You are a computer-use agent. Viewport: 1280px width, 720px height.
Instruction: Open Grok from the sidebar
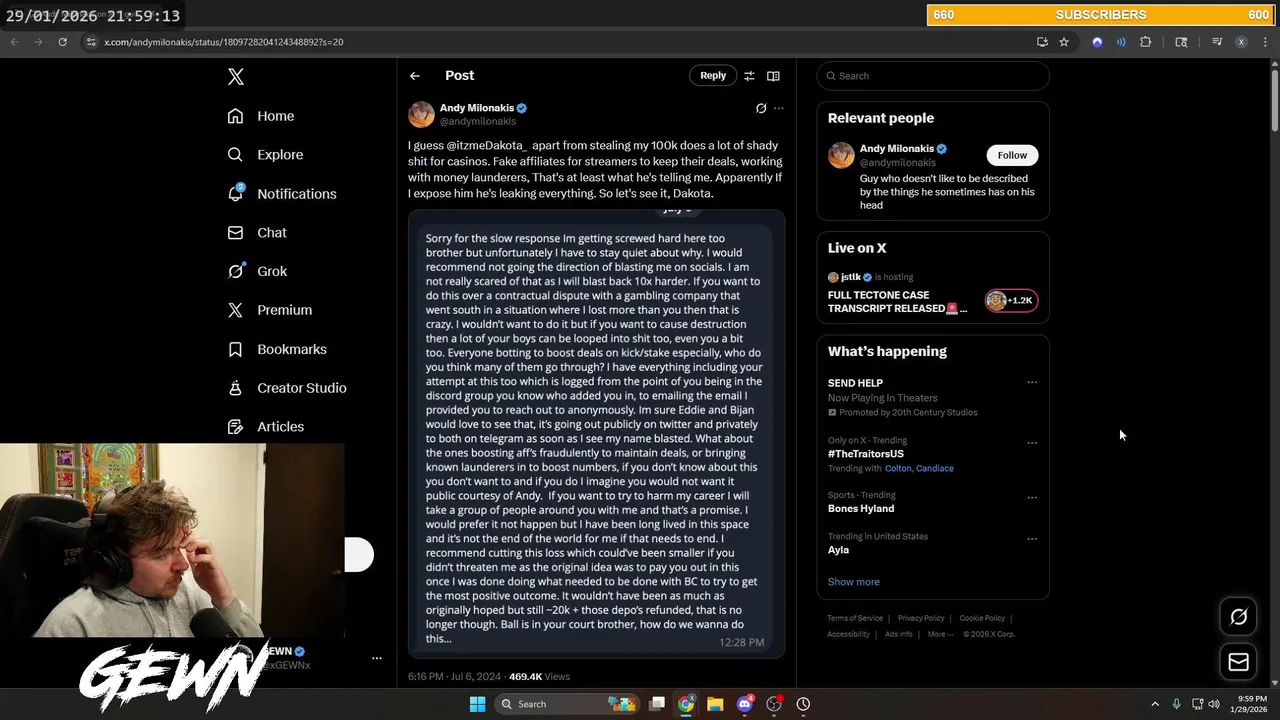[x=257, y=271]
